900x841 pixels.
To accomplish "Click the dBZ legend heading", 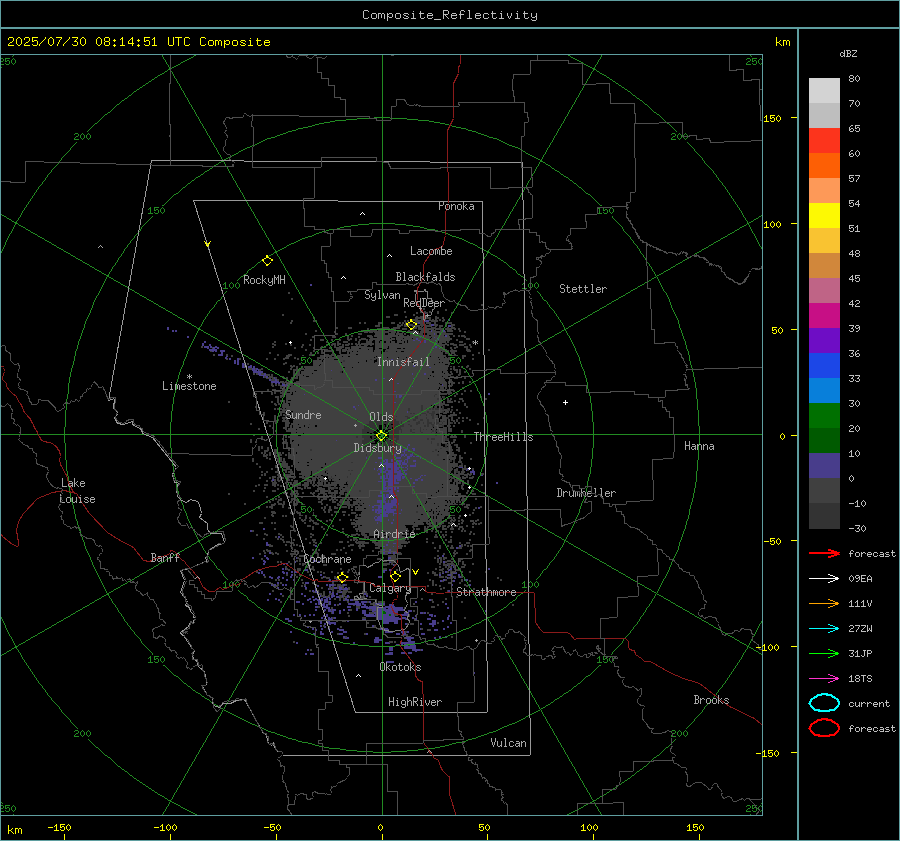I will tap(848, 53).
